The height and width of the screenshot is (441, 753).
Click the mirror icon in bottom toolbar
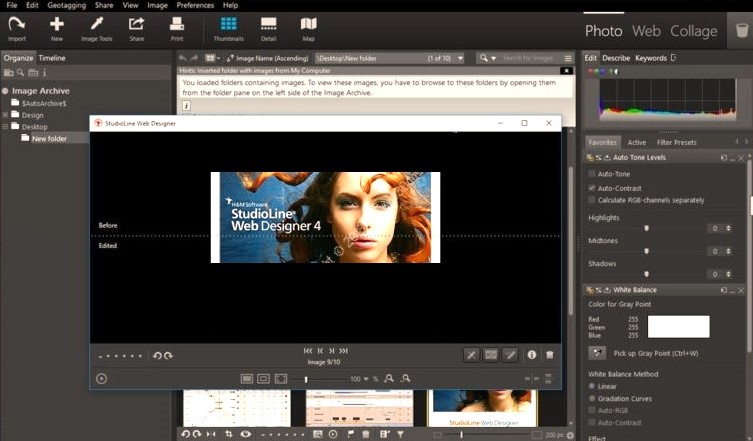click(211, 434)
